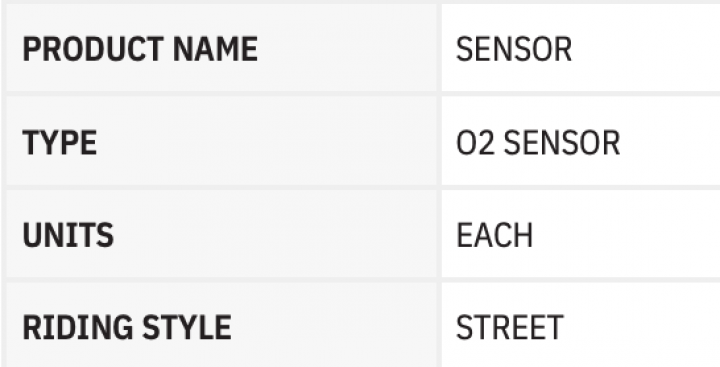Click the PRODUCT NAME label cell
This screenshot has height=367, width=720.
[221, 48]
